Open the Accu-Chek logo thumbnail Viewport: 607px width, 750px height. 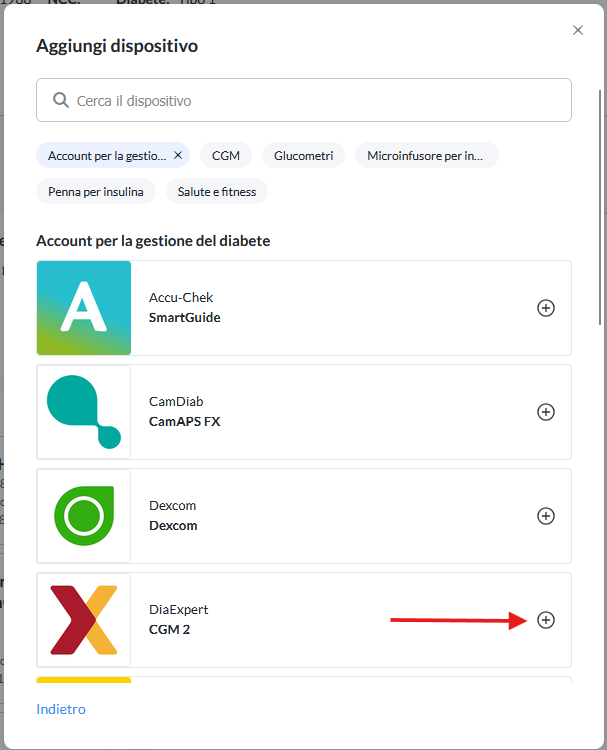[x=84, y=308]
